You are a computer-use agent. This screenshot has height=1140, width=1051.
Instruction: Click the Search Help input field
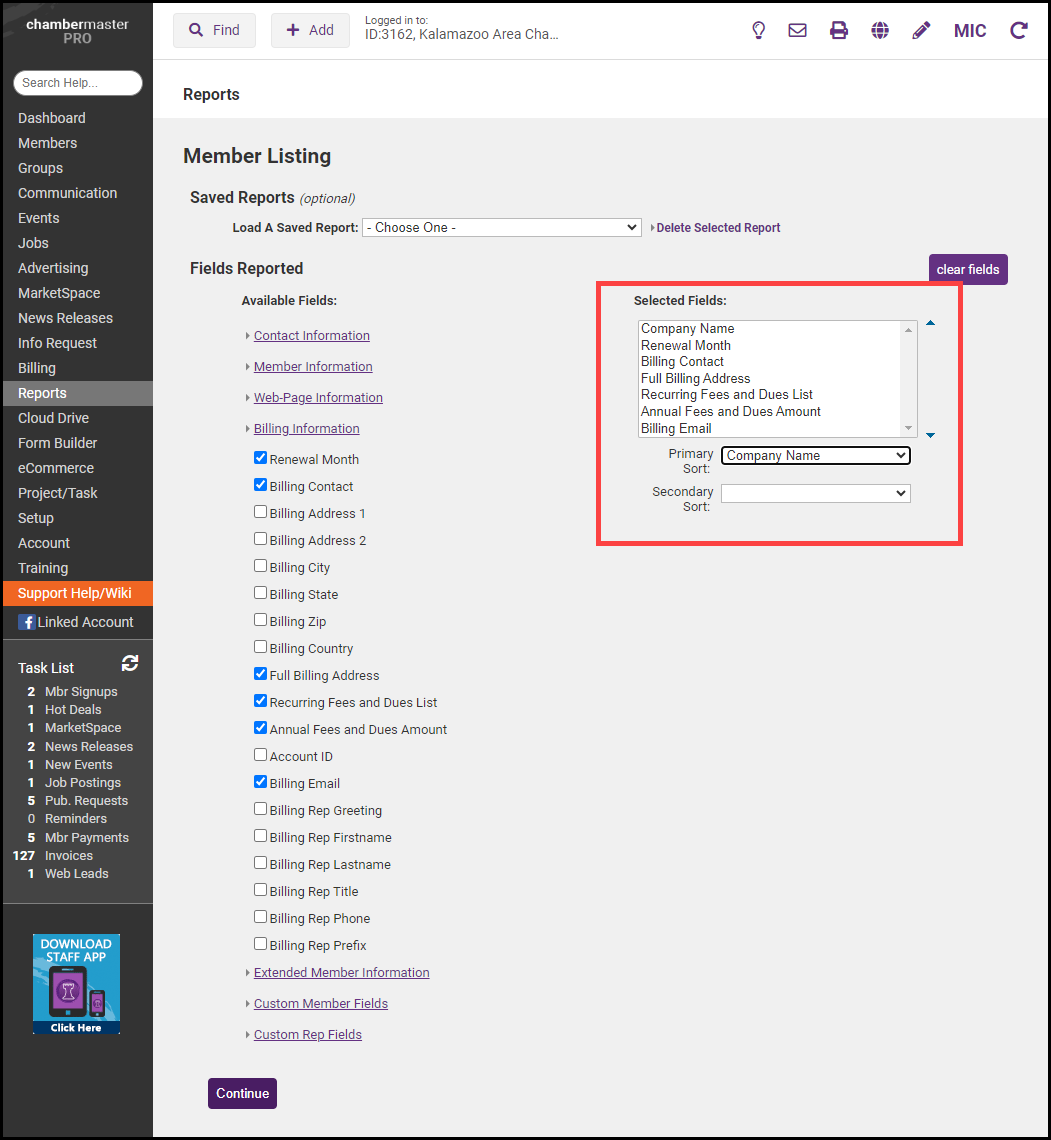click(x=78, y=83)
